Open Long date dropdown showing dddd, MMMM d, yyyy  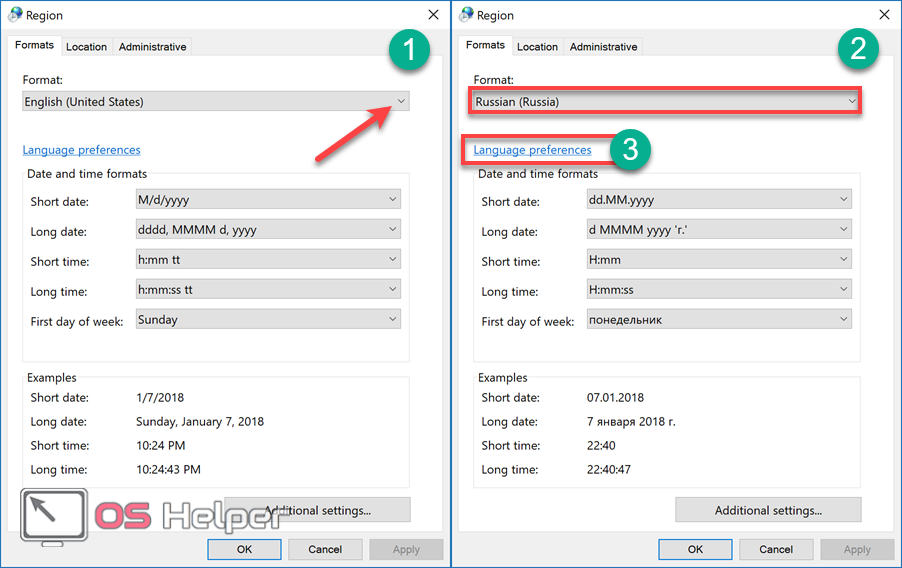pyautogui.click(x=268, y=230)
